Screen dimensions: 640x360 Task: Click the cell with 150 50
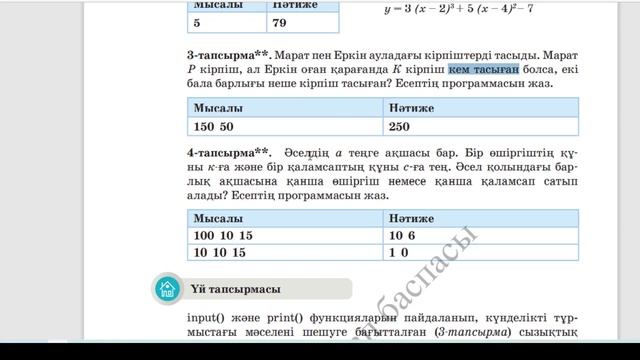(x=285, y=127)
